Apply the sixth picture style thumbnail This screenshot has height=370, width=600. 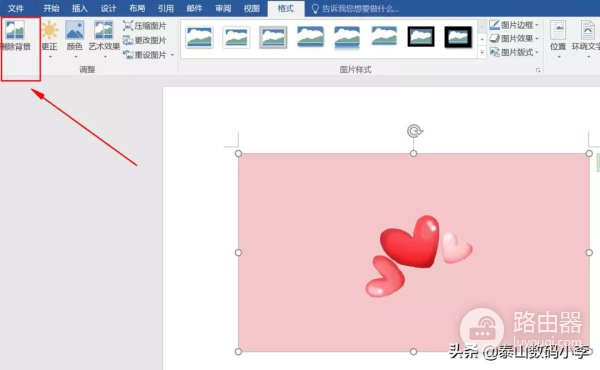pyautogui.click(x=384, y=36)
